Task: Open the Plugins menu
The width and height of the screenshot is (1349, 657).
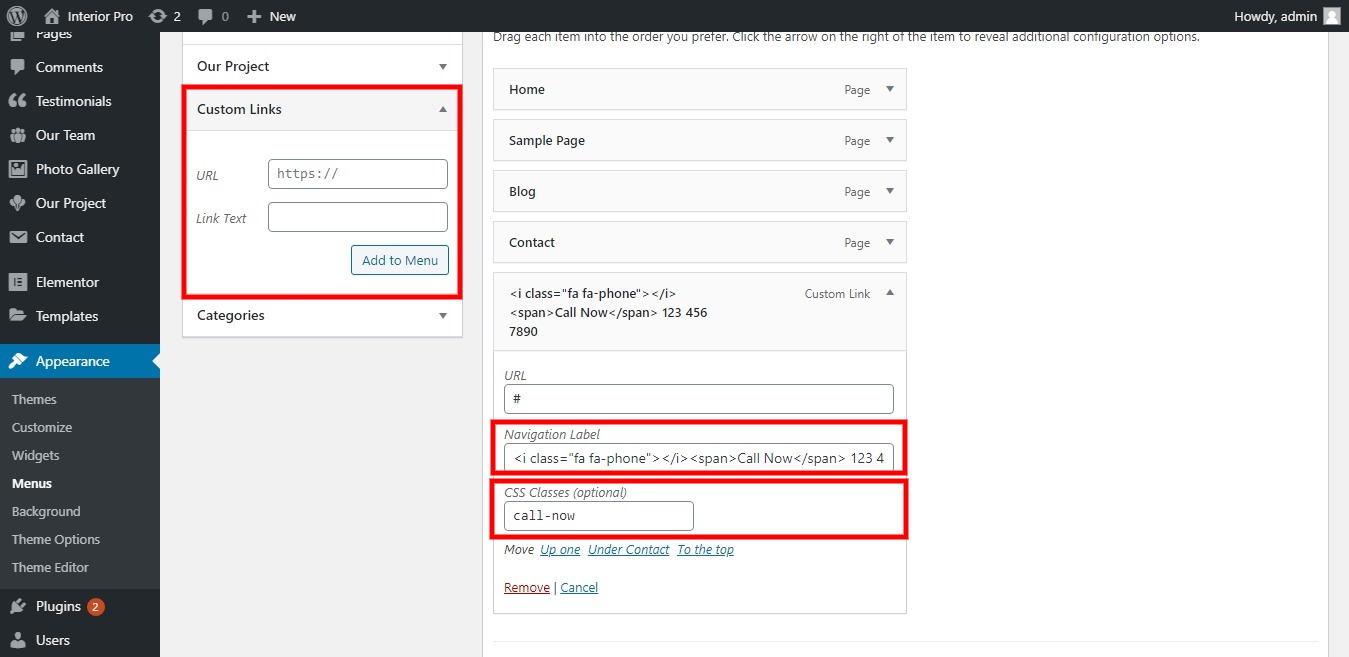Action: point(58,606)
